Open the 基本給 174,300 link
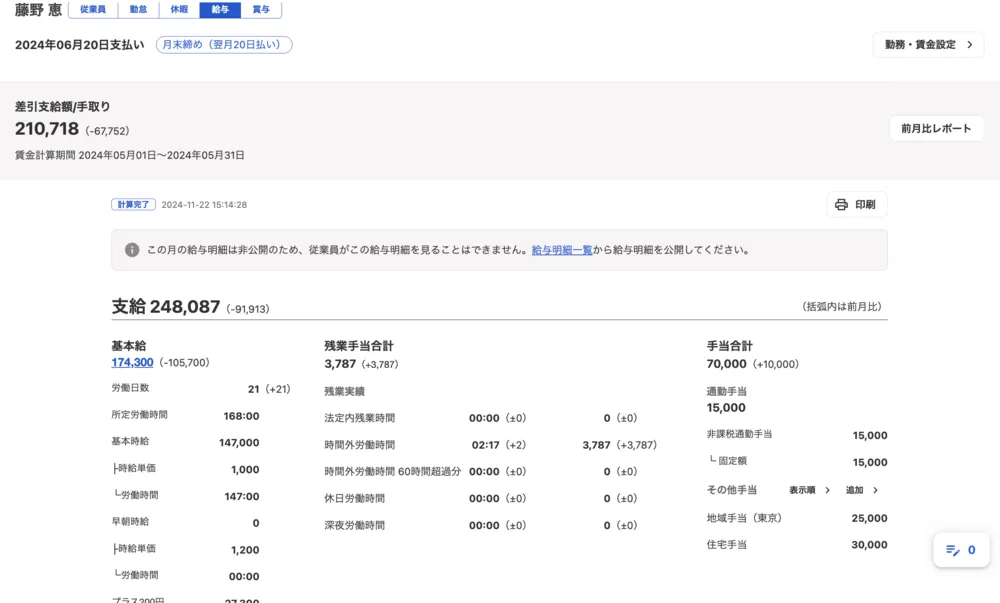This screenshot has width=1000, height=603. (132, 362)
